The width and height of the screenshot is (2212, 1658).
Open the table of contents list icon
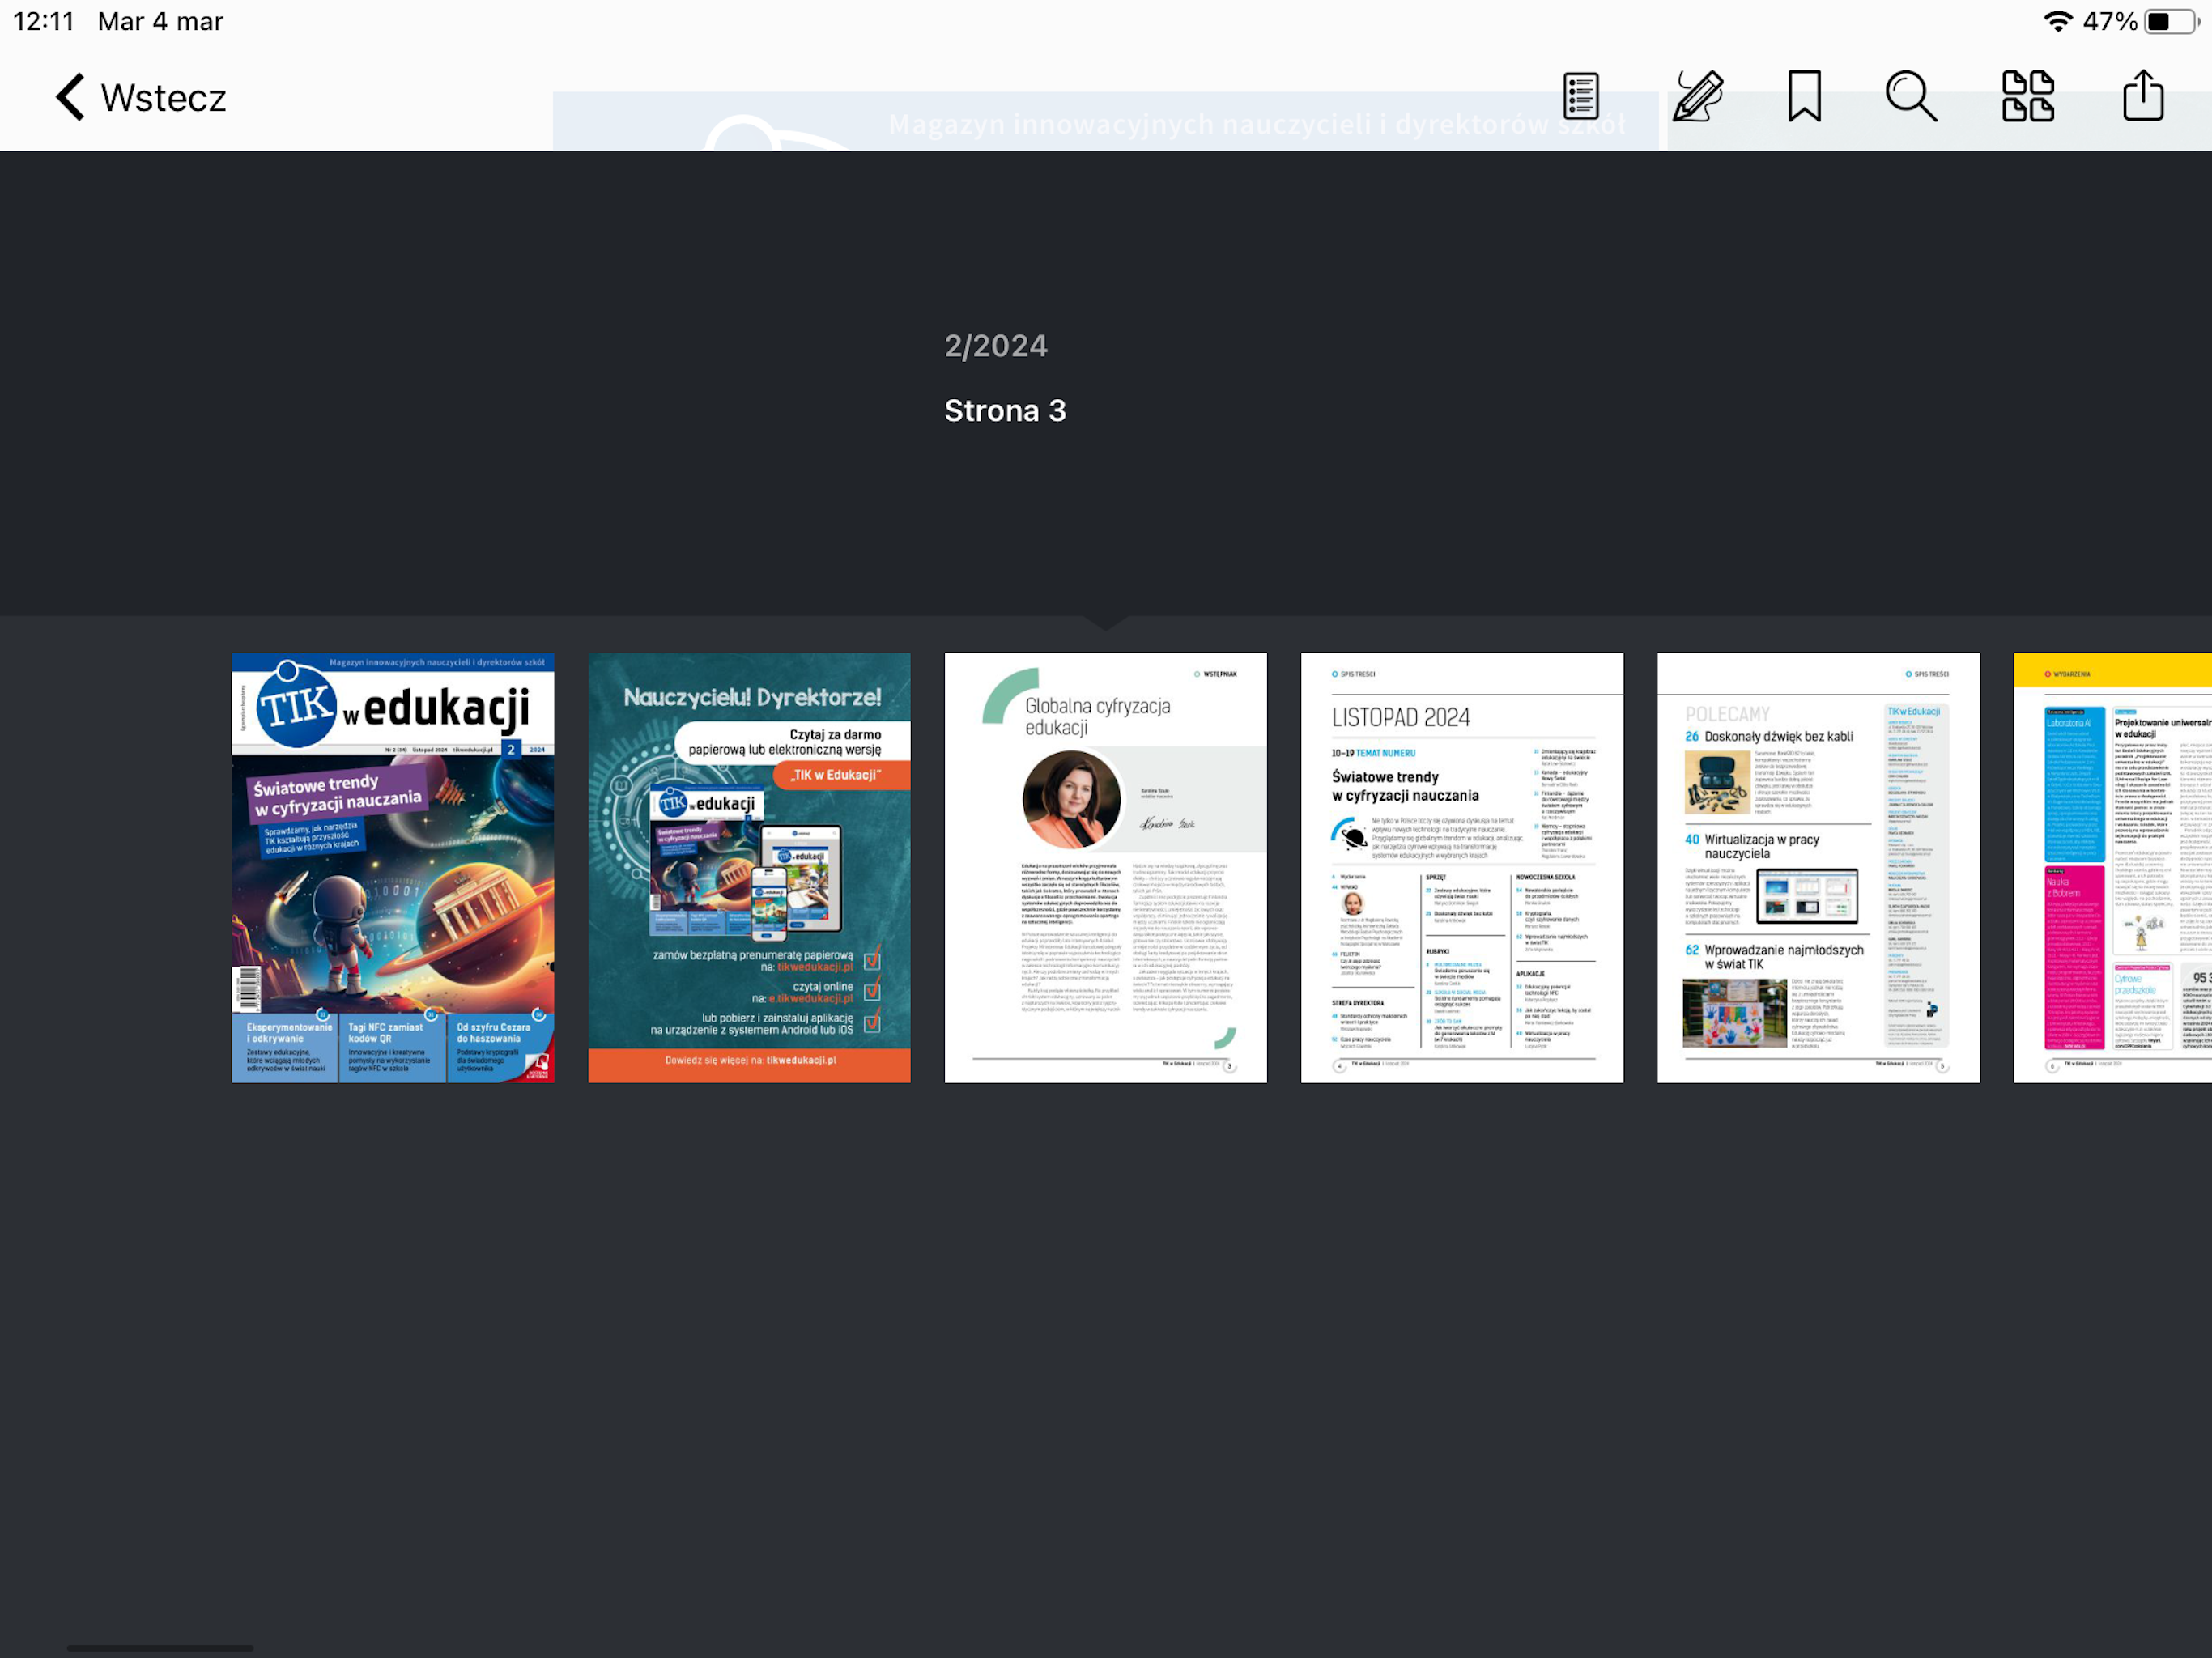(1581, 97)
